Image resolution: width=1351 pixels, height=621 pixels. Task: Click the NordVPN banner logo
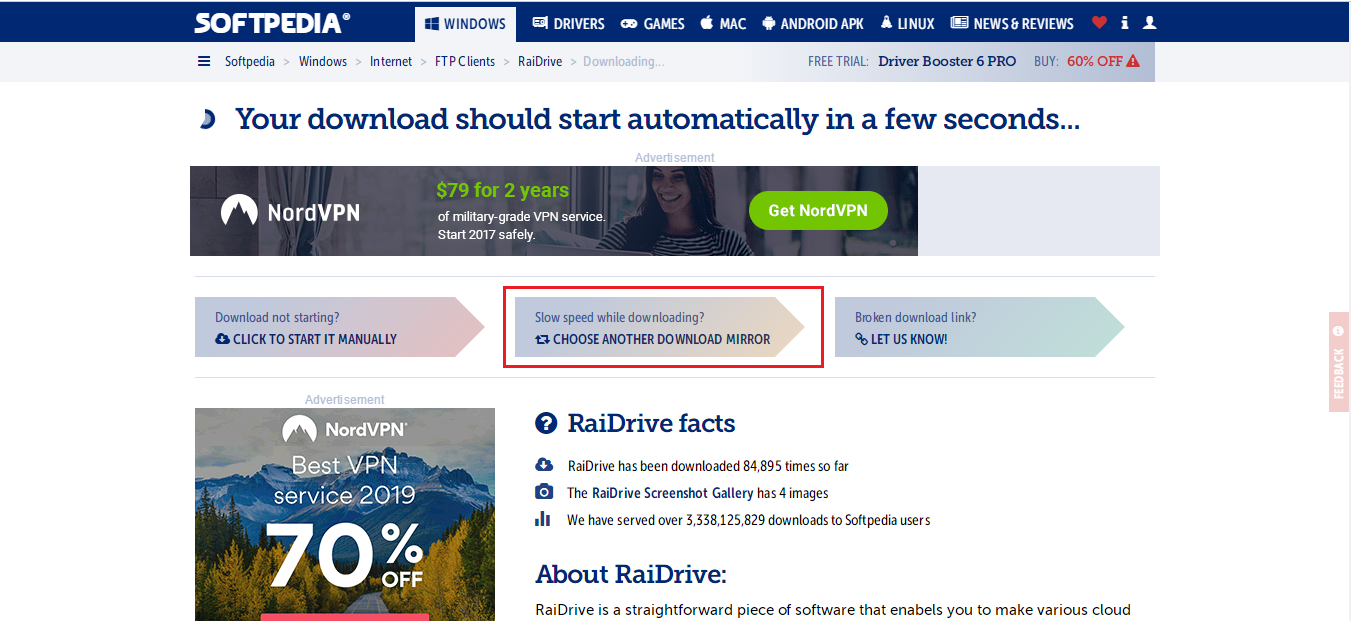290,211
